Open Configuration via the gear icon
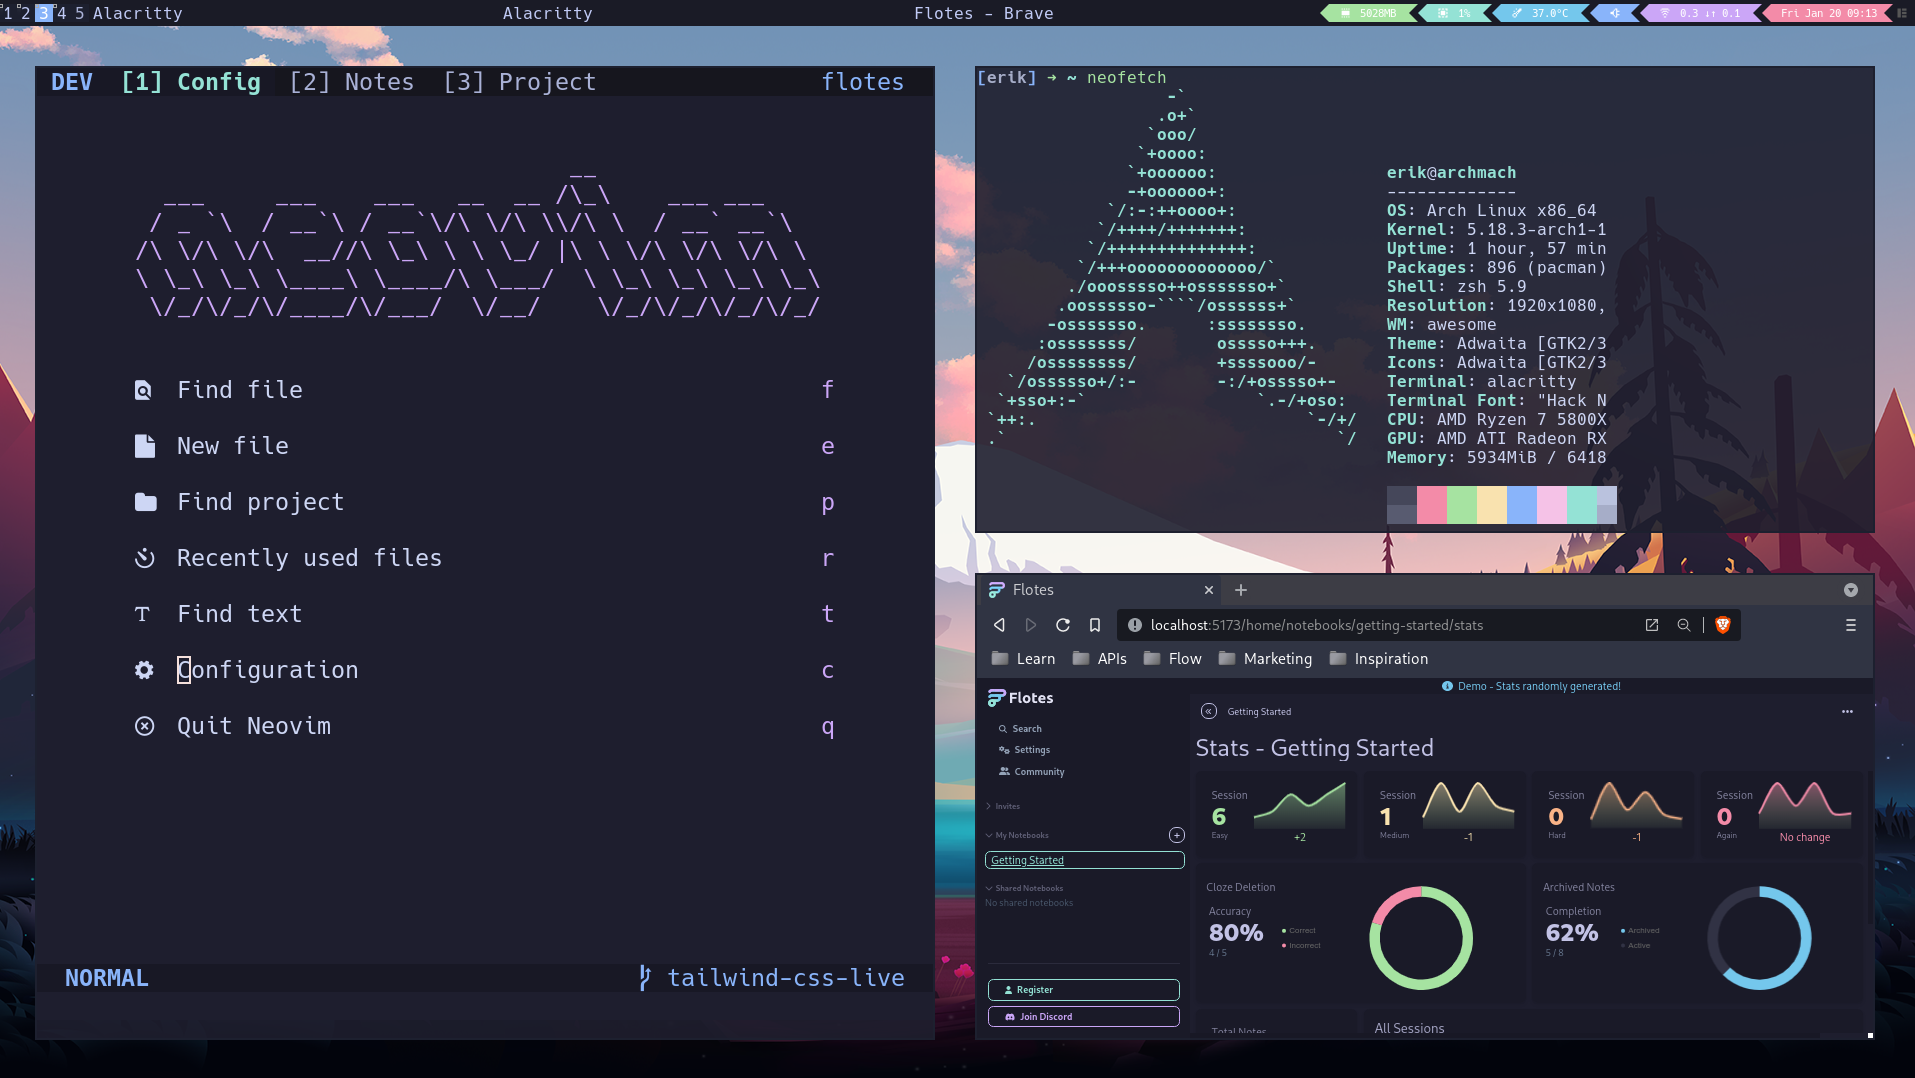 tap(144, 670)
